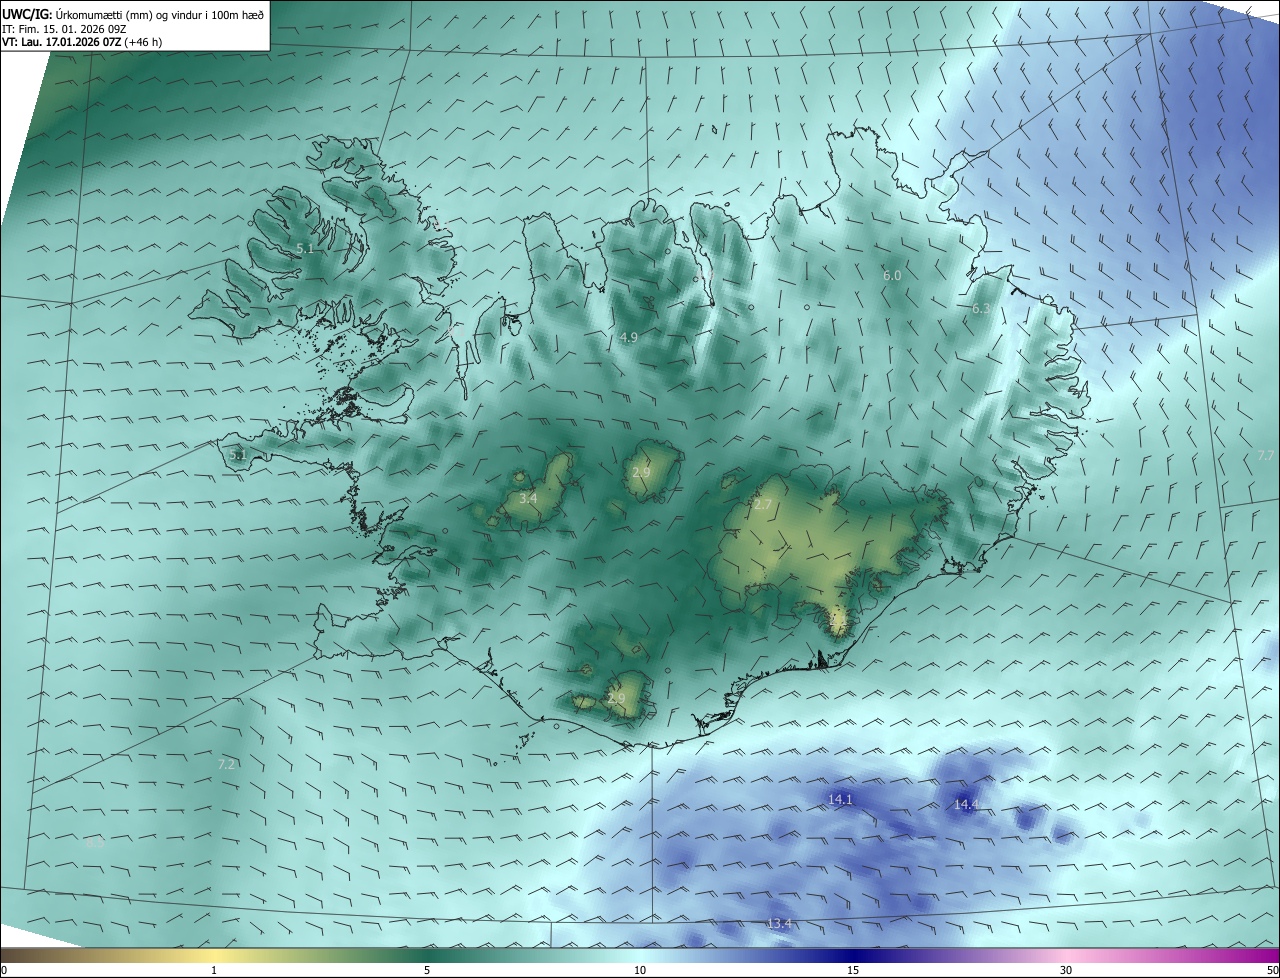Click the colorbar tick label 50

[1272, 970]
